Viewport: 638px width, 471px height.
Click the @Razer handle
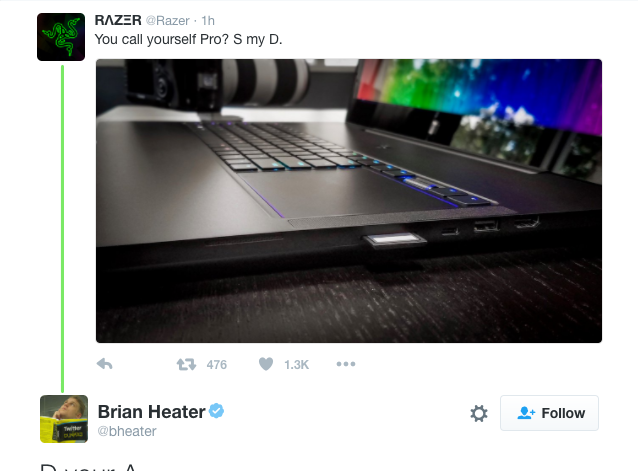168,20
